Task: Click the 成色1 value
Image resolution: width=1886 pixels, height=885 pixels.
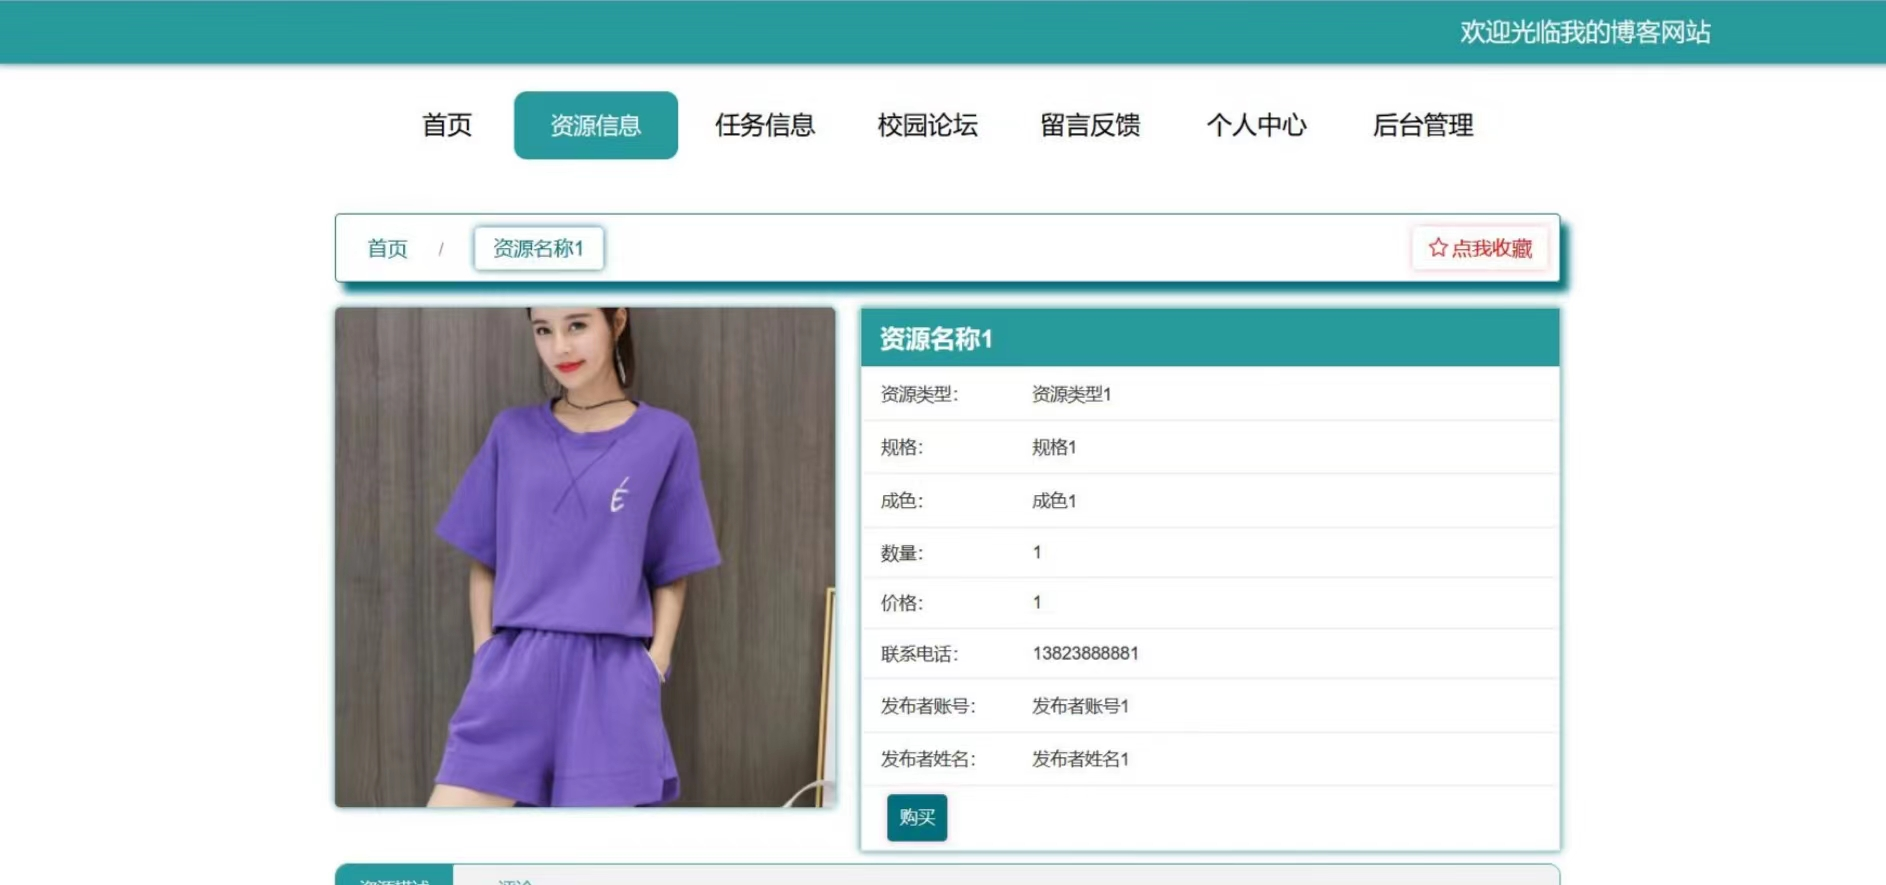Action: click(1054, 501)
